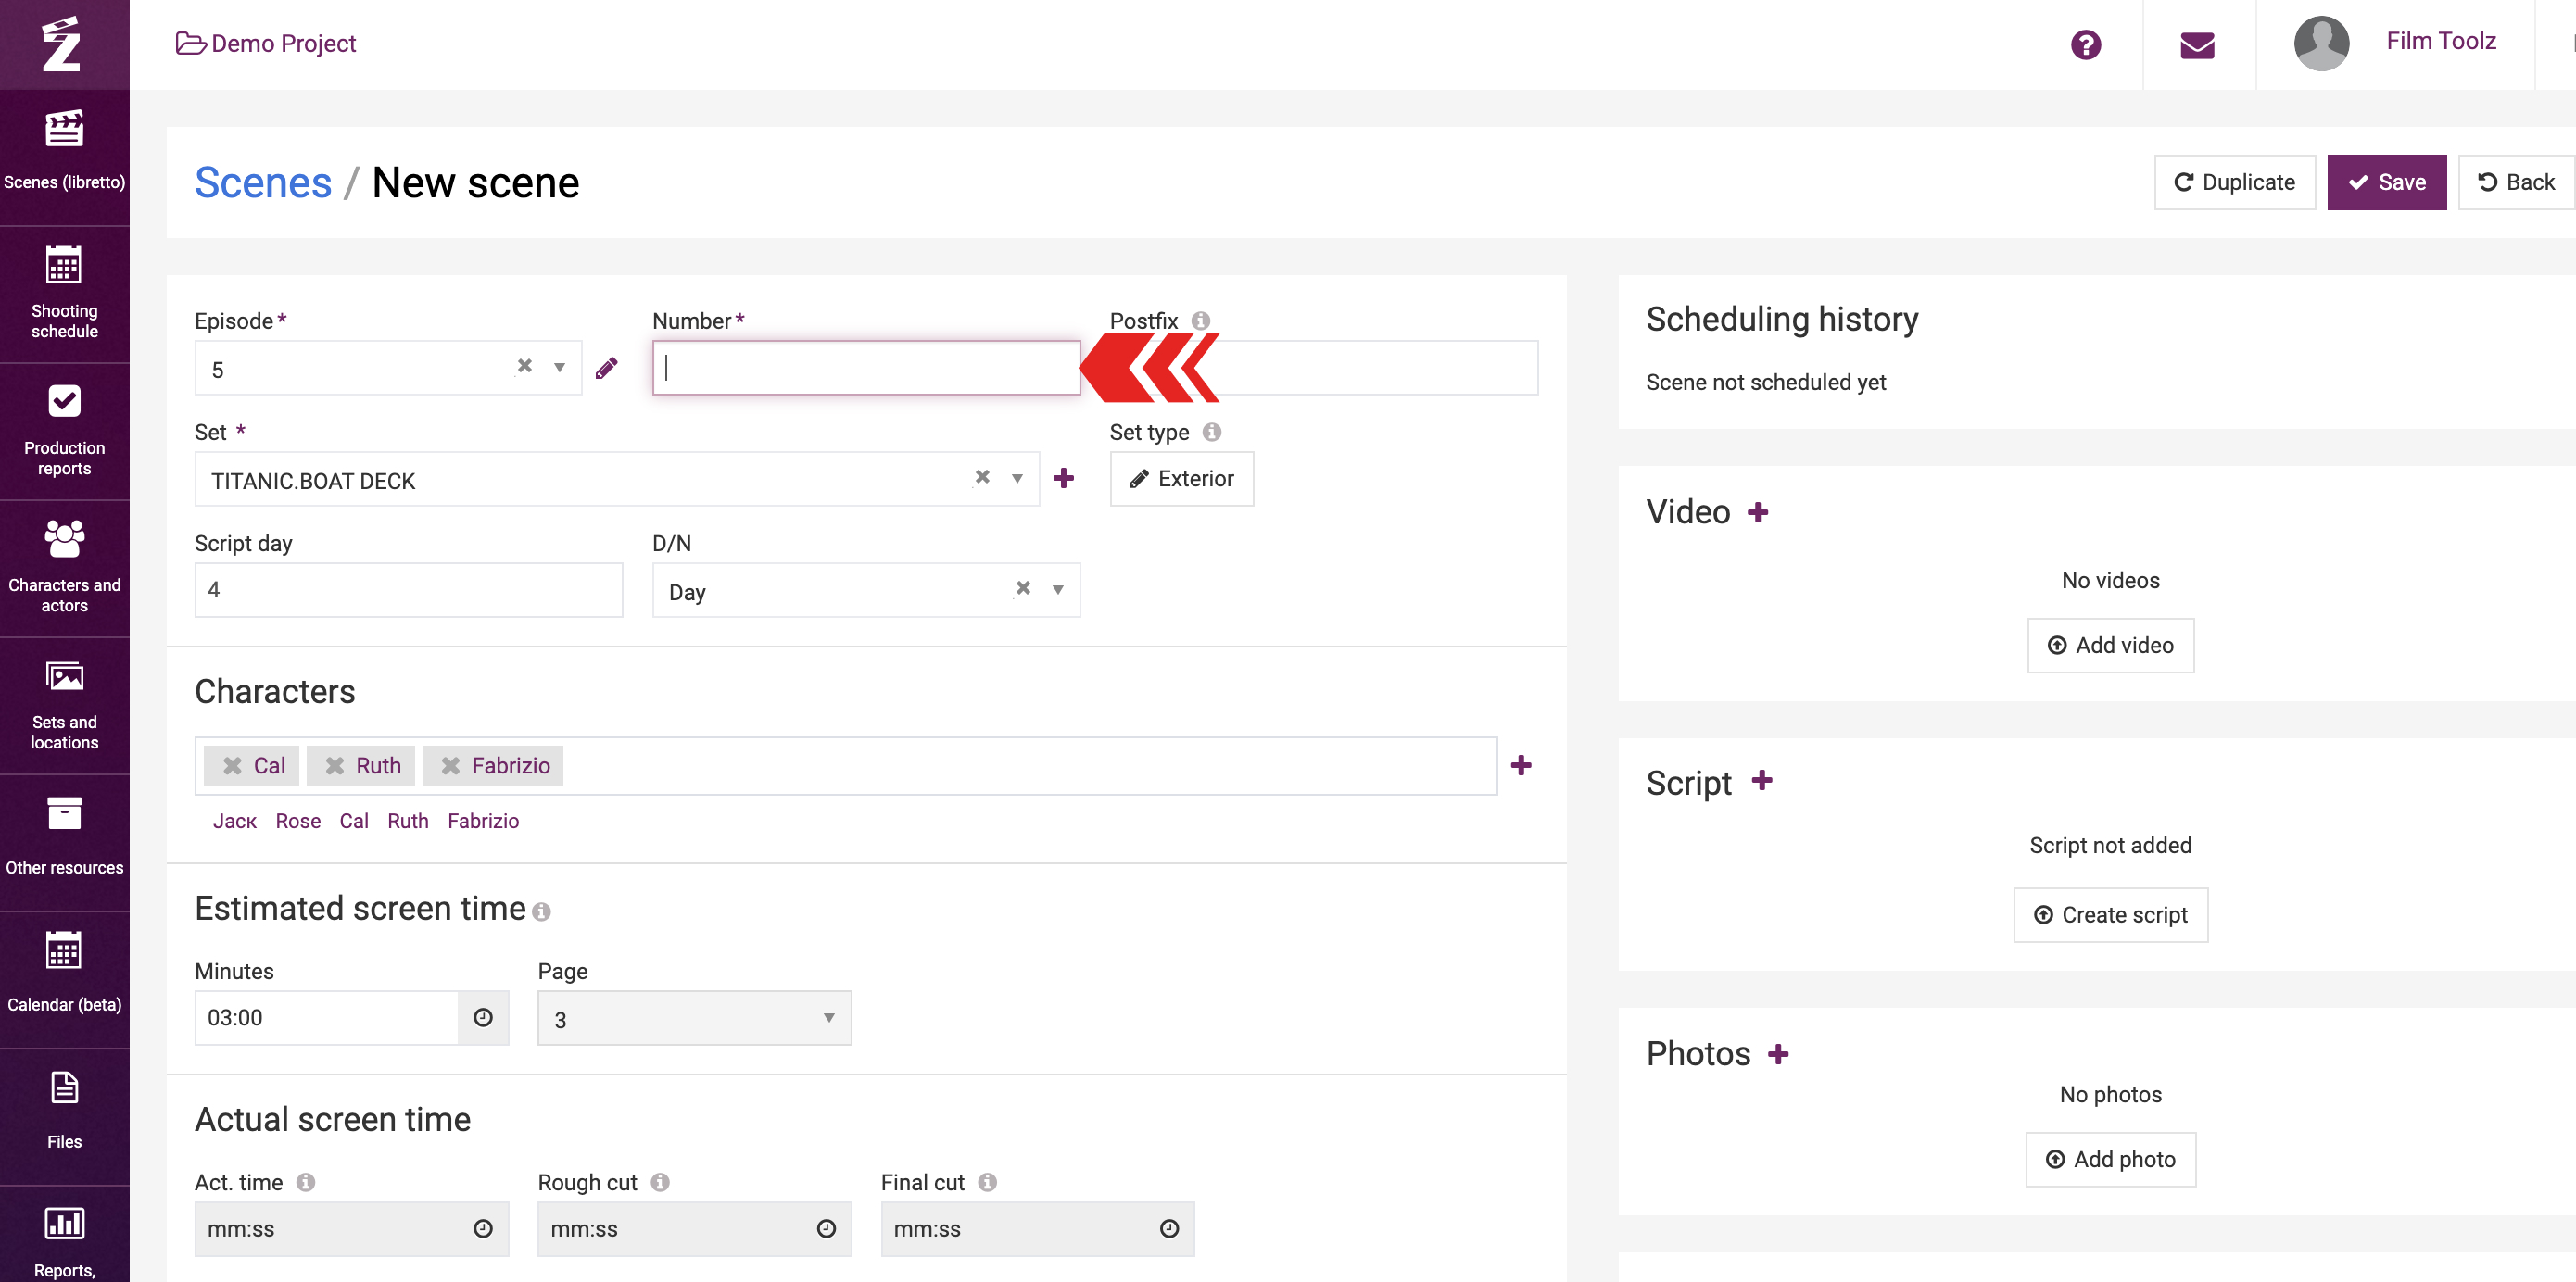The height and width of the screenshot is (1282, 2576).
Task: Click the Minutes 03:00 field
Action: [x=326, y=1017]
